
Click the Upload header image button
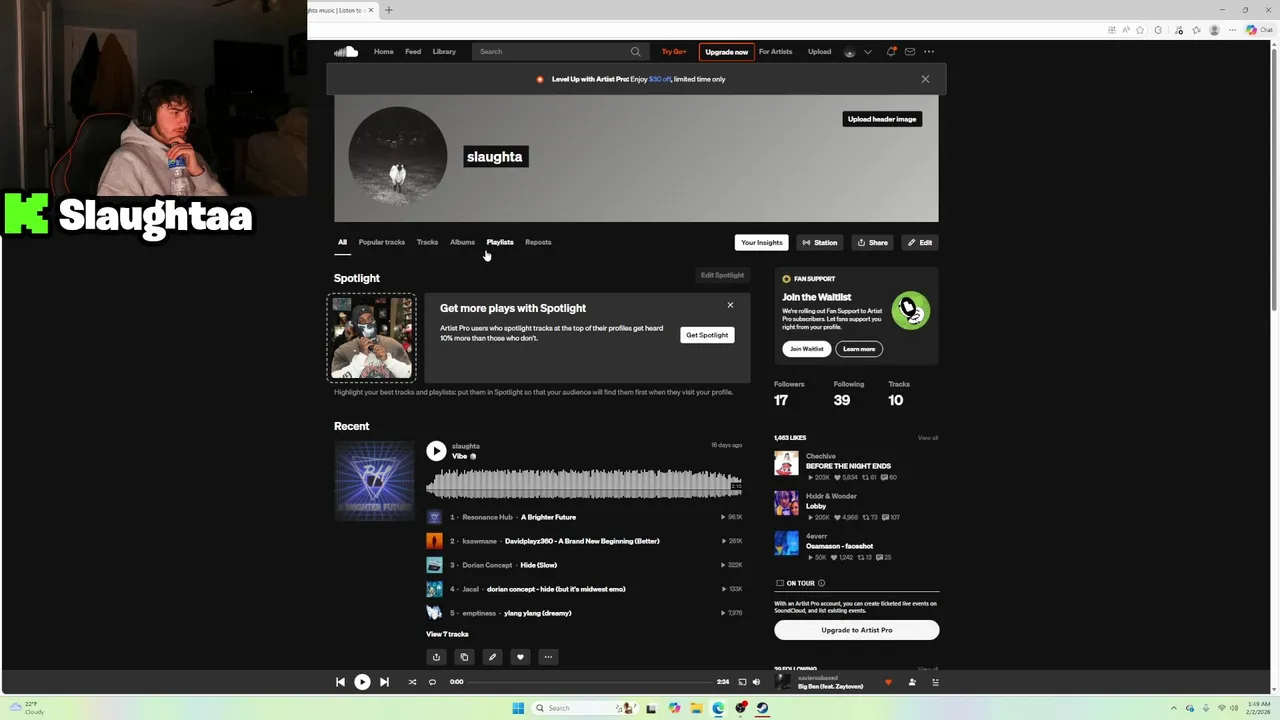(882, 119)
